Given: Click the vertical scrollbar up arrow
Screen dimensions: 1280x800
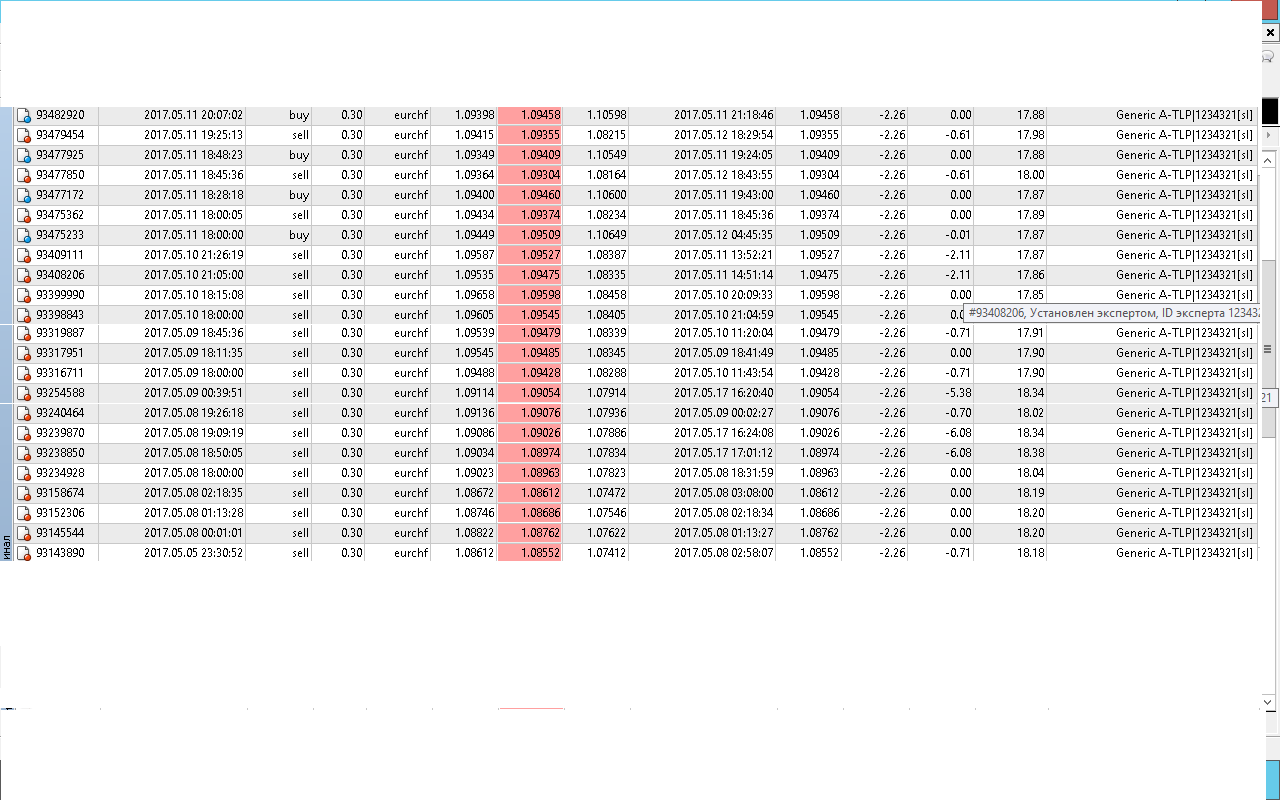Looking at the screenshot, I should click(x=1269, y=160).
